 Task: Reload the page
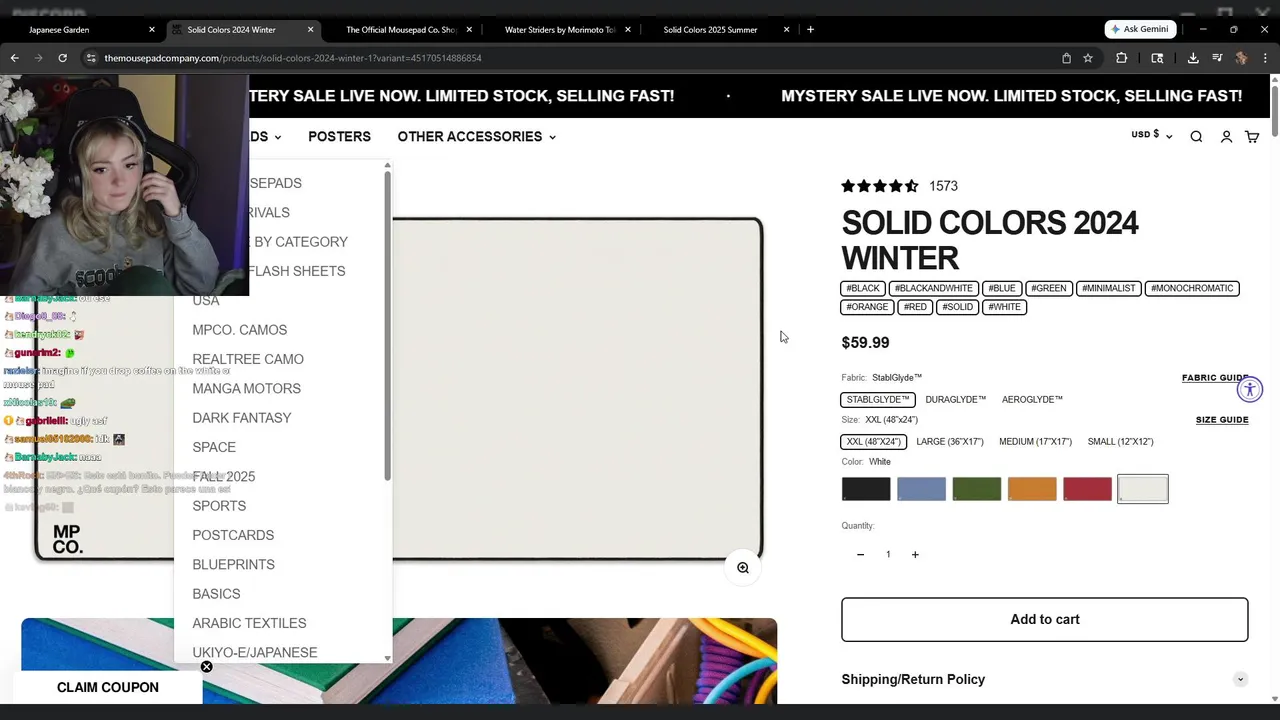(62, 58)
